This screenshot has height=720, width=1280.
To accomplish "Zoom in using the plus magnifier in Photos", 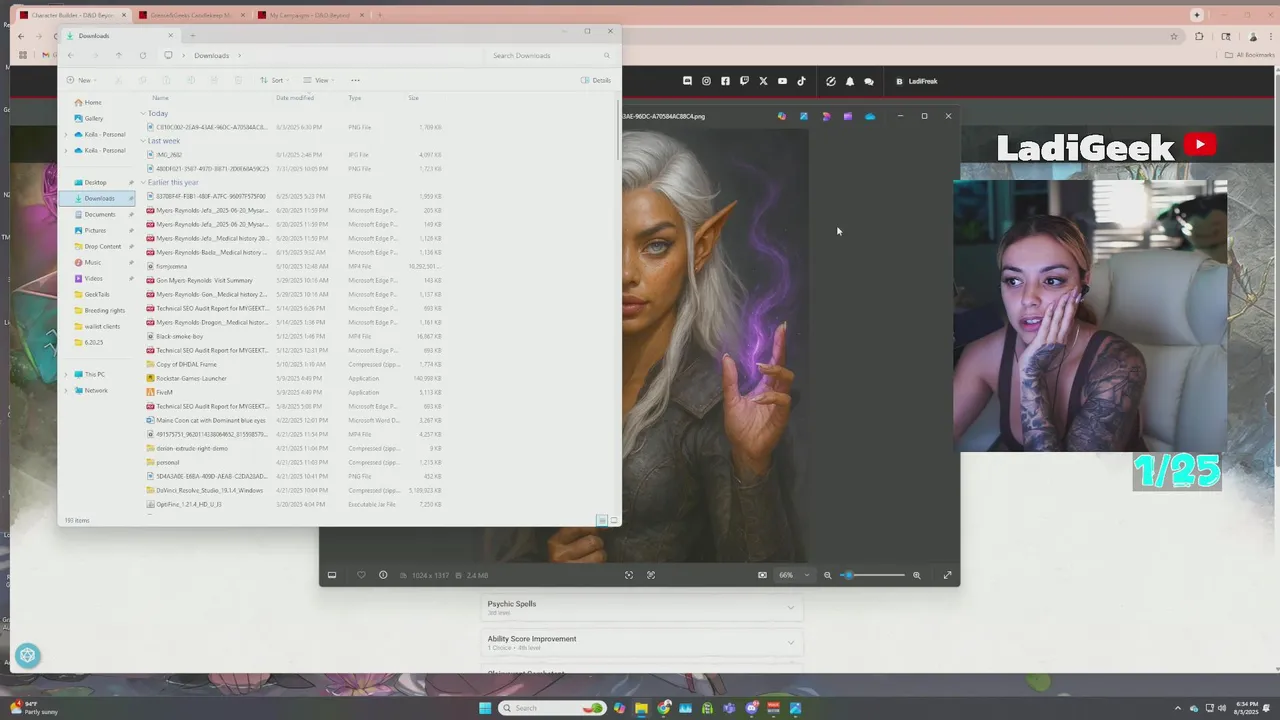I will coord(916,575).
